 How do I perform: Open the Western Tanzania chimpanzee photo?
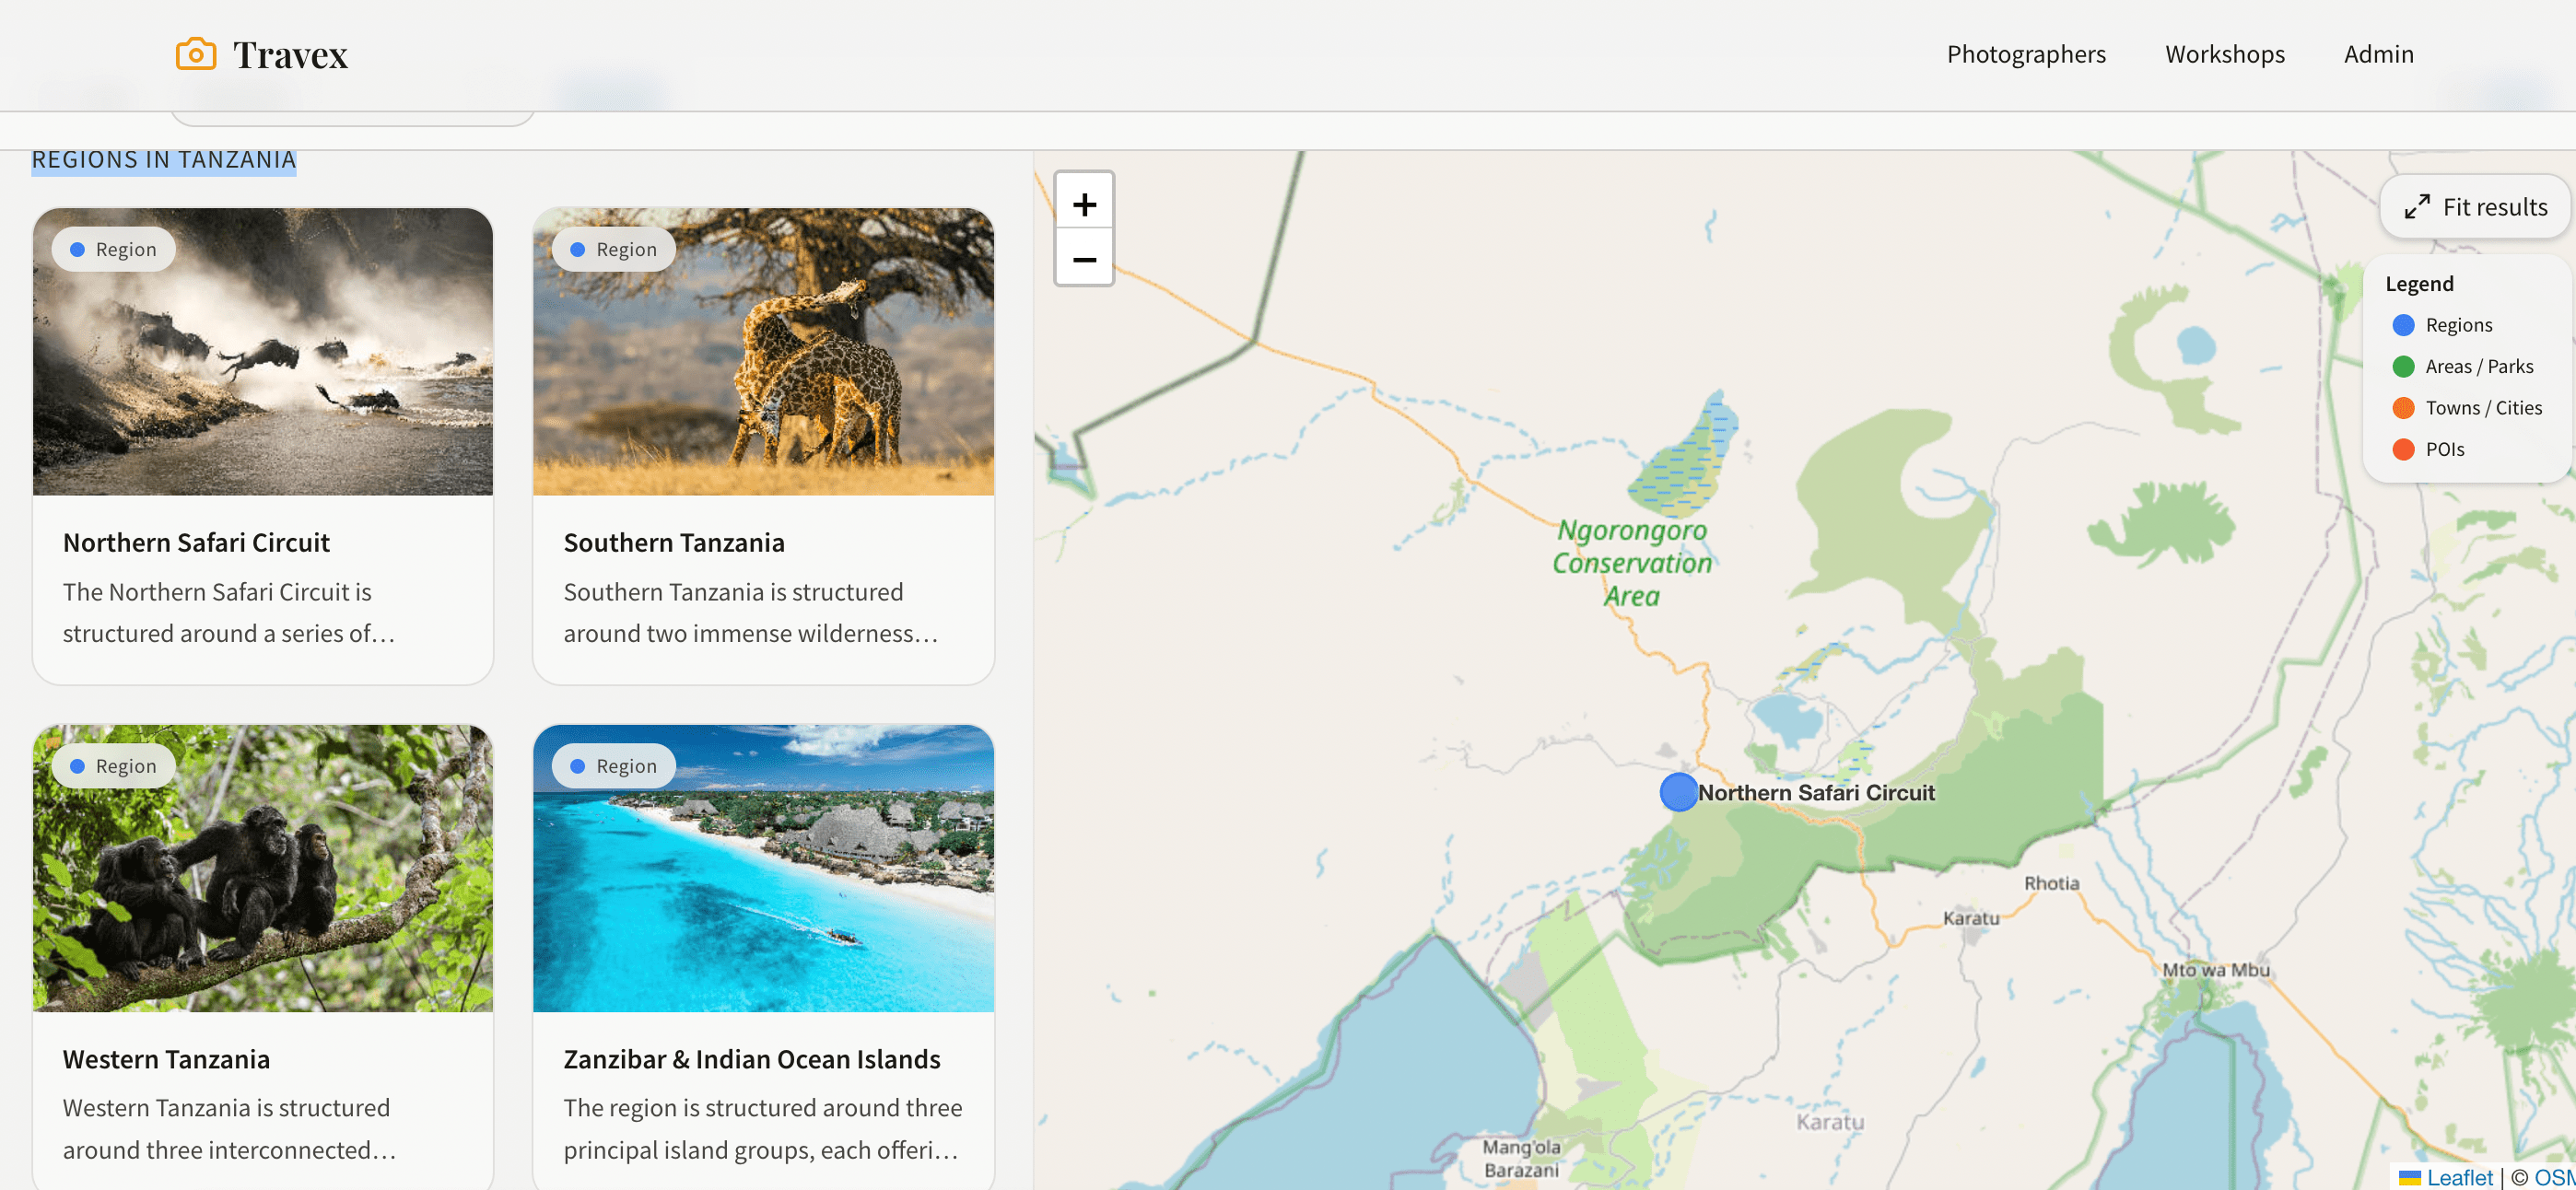[x=263, y=868]
